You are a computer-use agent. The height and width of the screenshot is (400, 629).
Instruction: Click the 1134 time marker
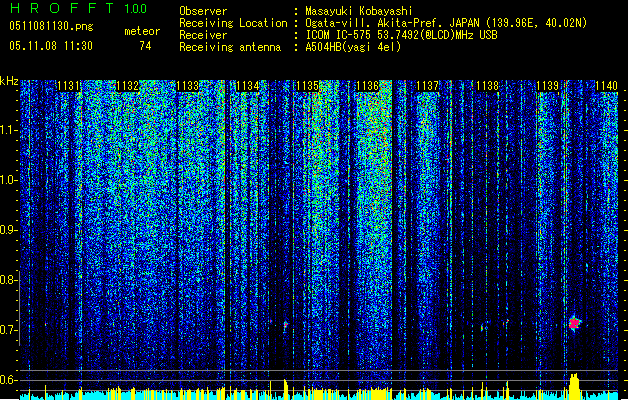click(248, 86)
